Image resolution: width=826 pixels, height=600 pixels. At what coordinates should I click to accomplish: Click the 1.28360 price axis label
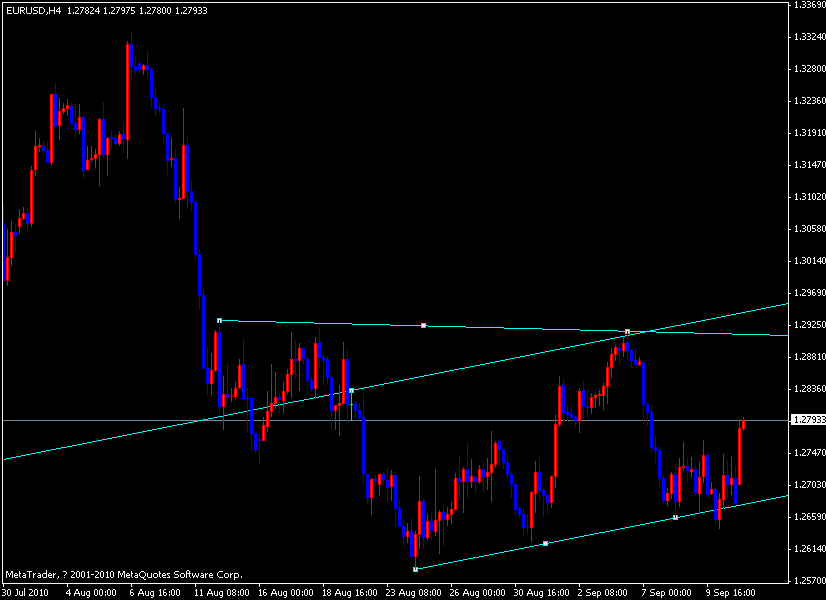click(x=809, y=388)
